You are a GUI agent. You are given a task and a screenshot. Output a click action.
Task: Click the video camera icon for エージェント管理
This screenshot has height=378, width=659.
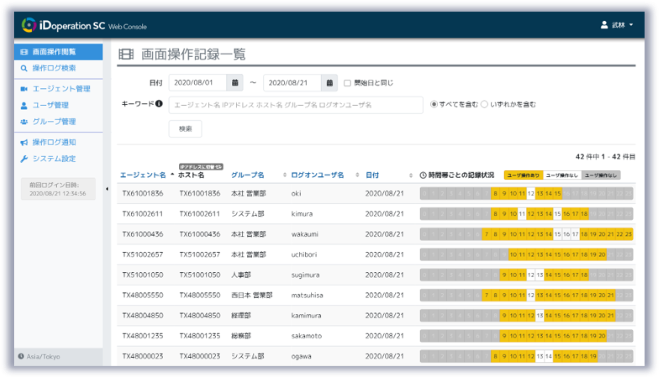tap(24, 89)
